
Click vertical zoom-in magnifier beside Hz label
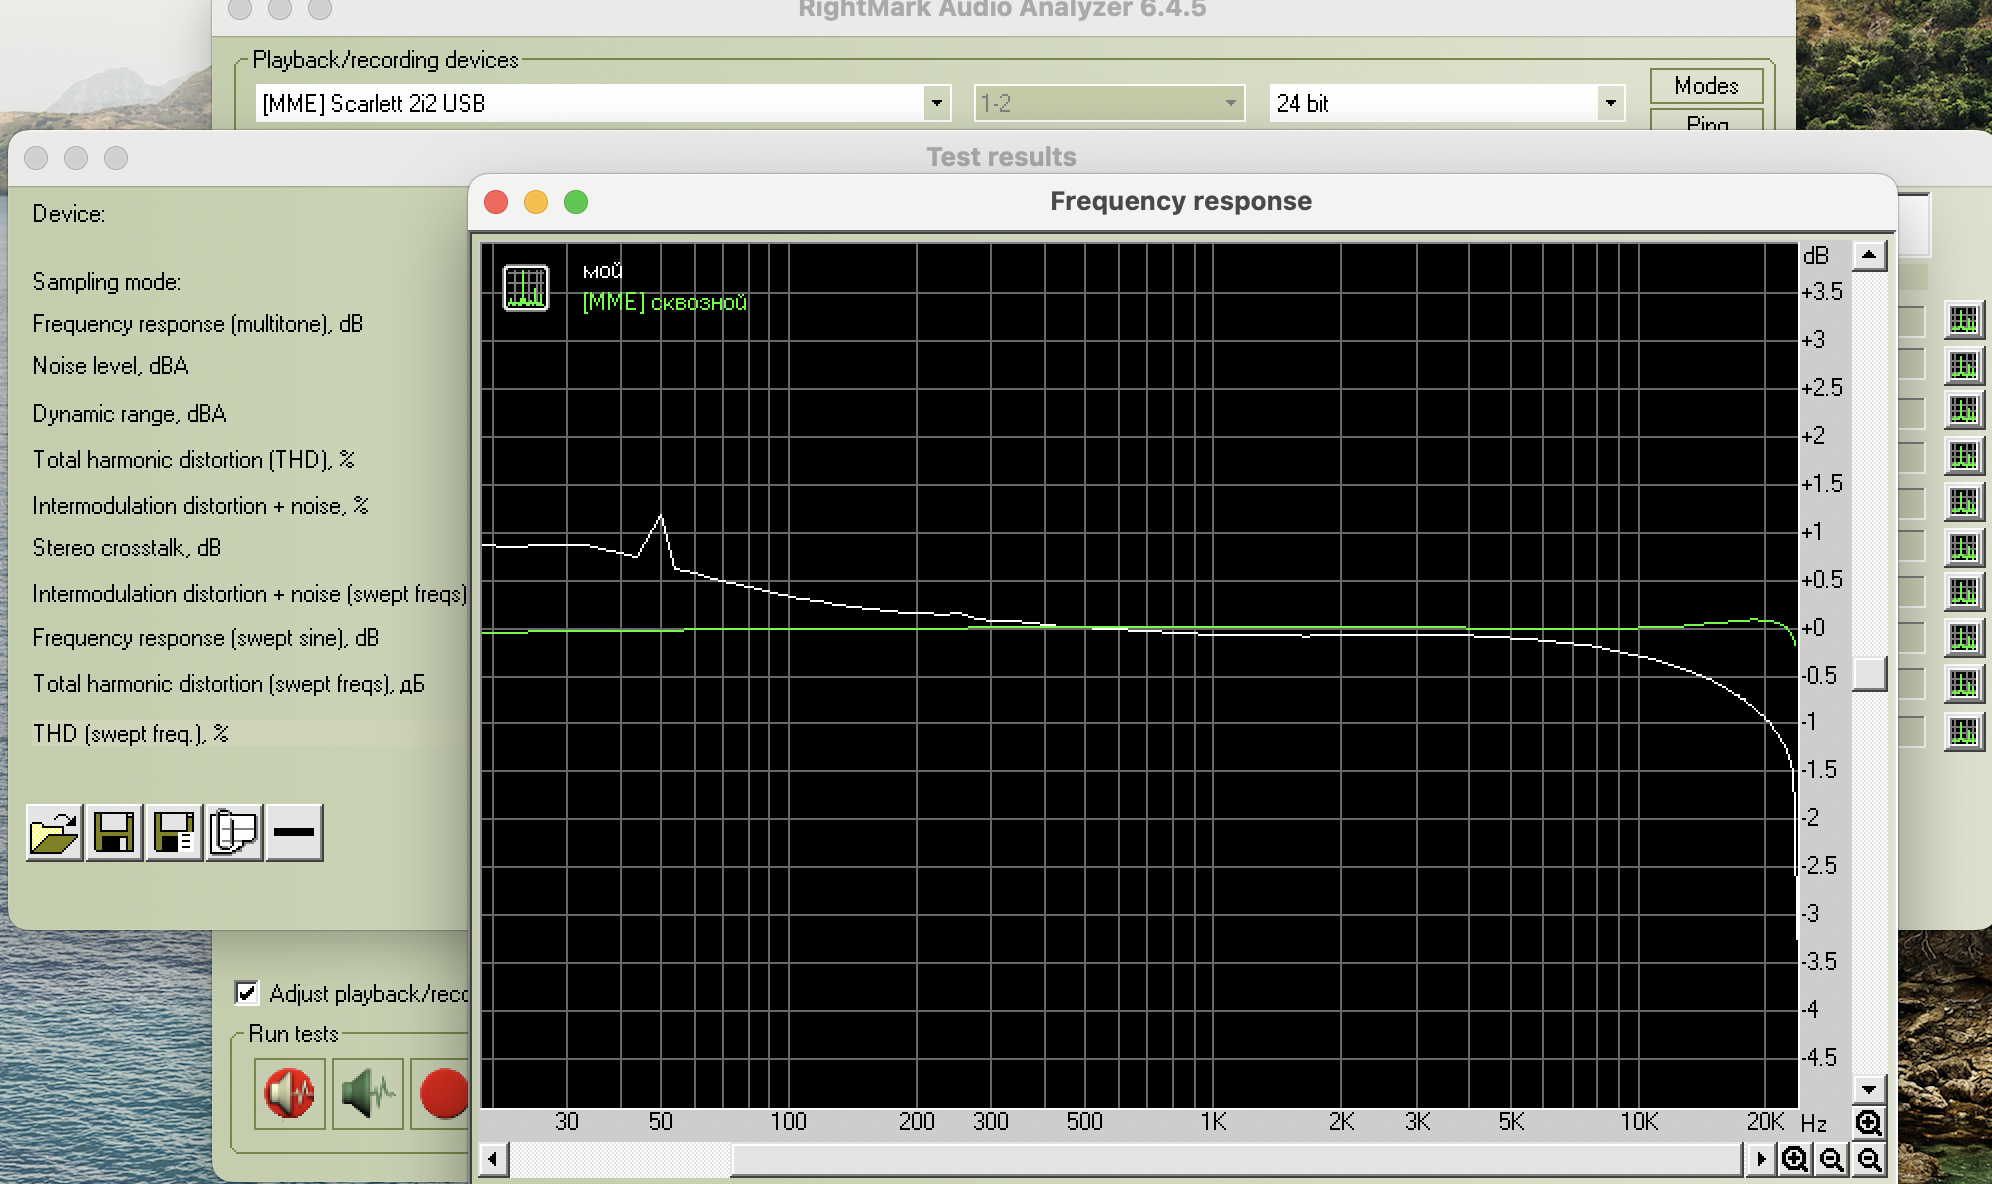tap(1868, 1122)
